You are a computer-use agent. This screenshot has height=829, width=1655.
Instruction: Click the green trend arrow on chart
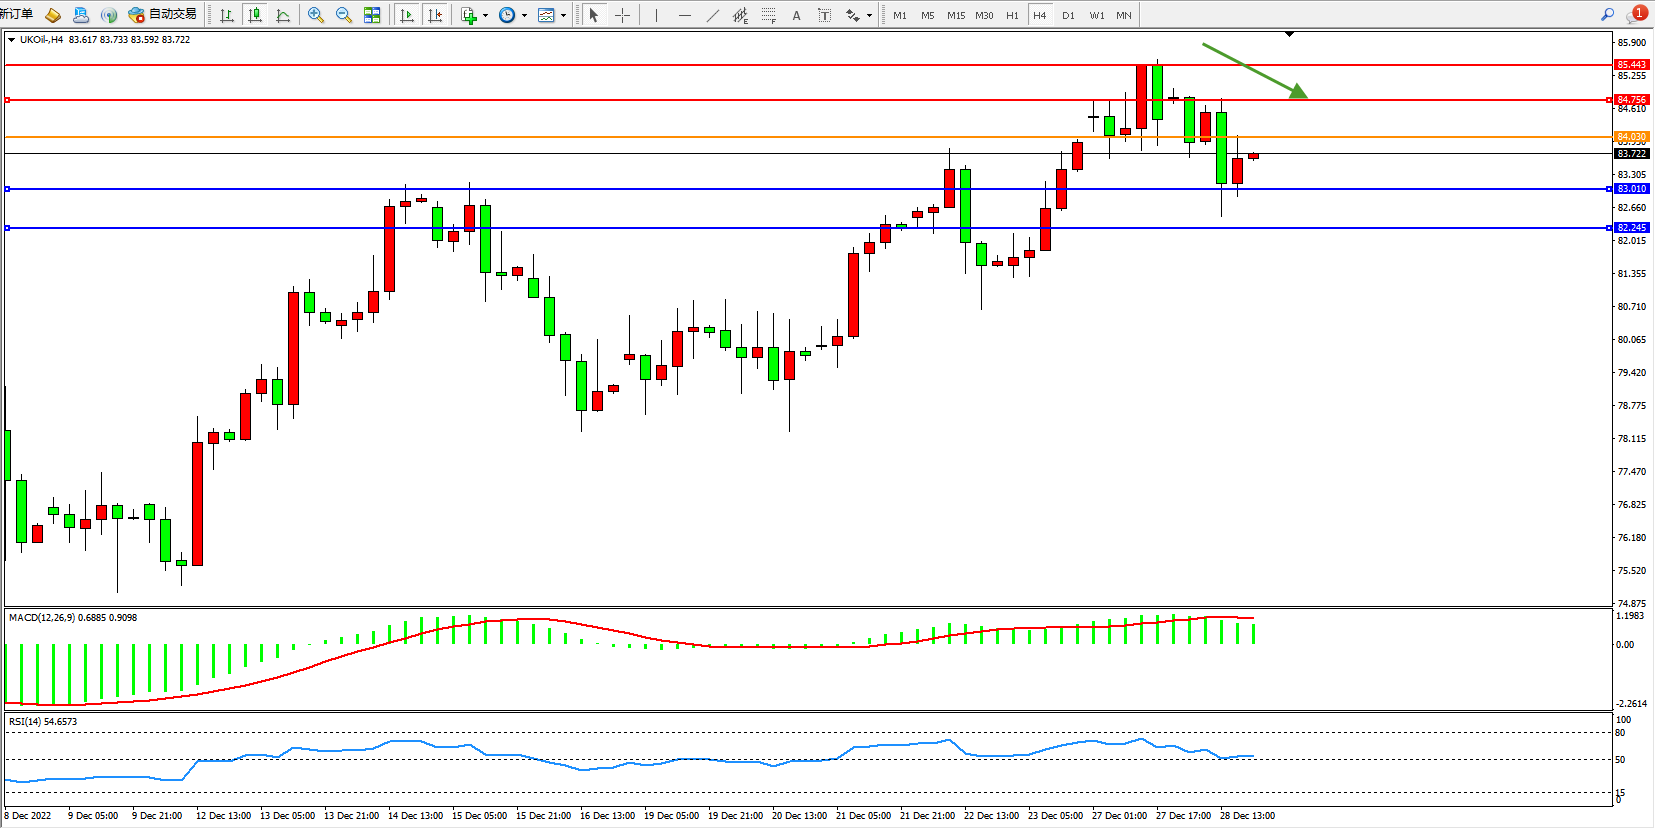(1255, 71)
